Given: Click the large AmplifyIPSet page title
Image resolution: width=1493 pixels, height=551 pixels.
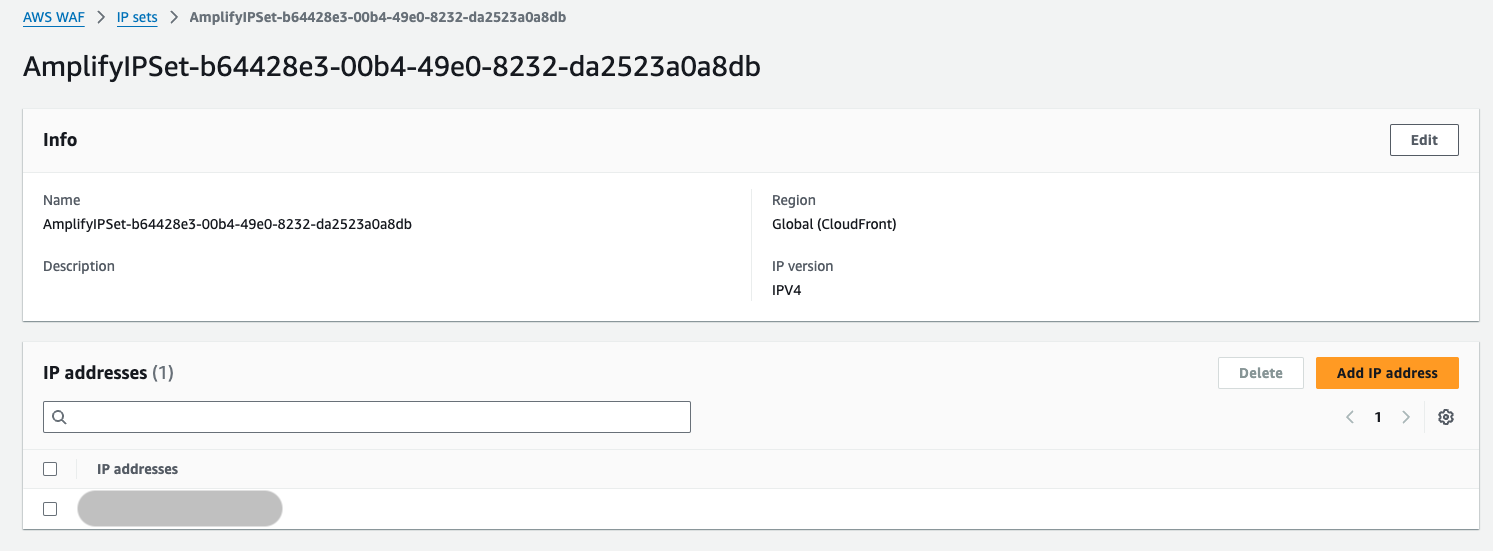Looking at the screenshot, I should [391, 68].
